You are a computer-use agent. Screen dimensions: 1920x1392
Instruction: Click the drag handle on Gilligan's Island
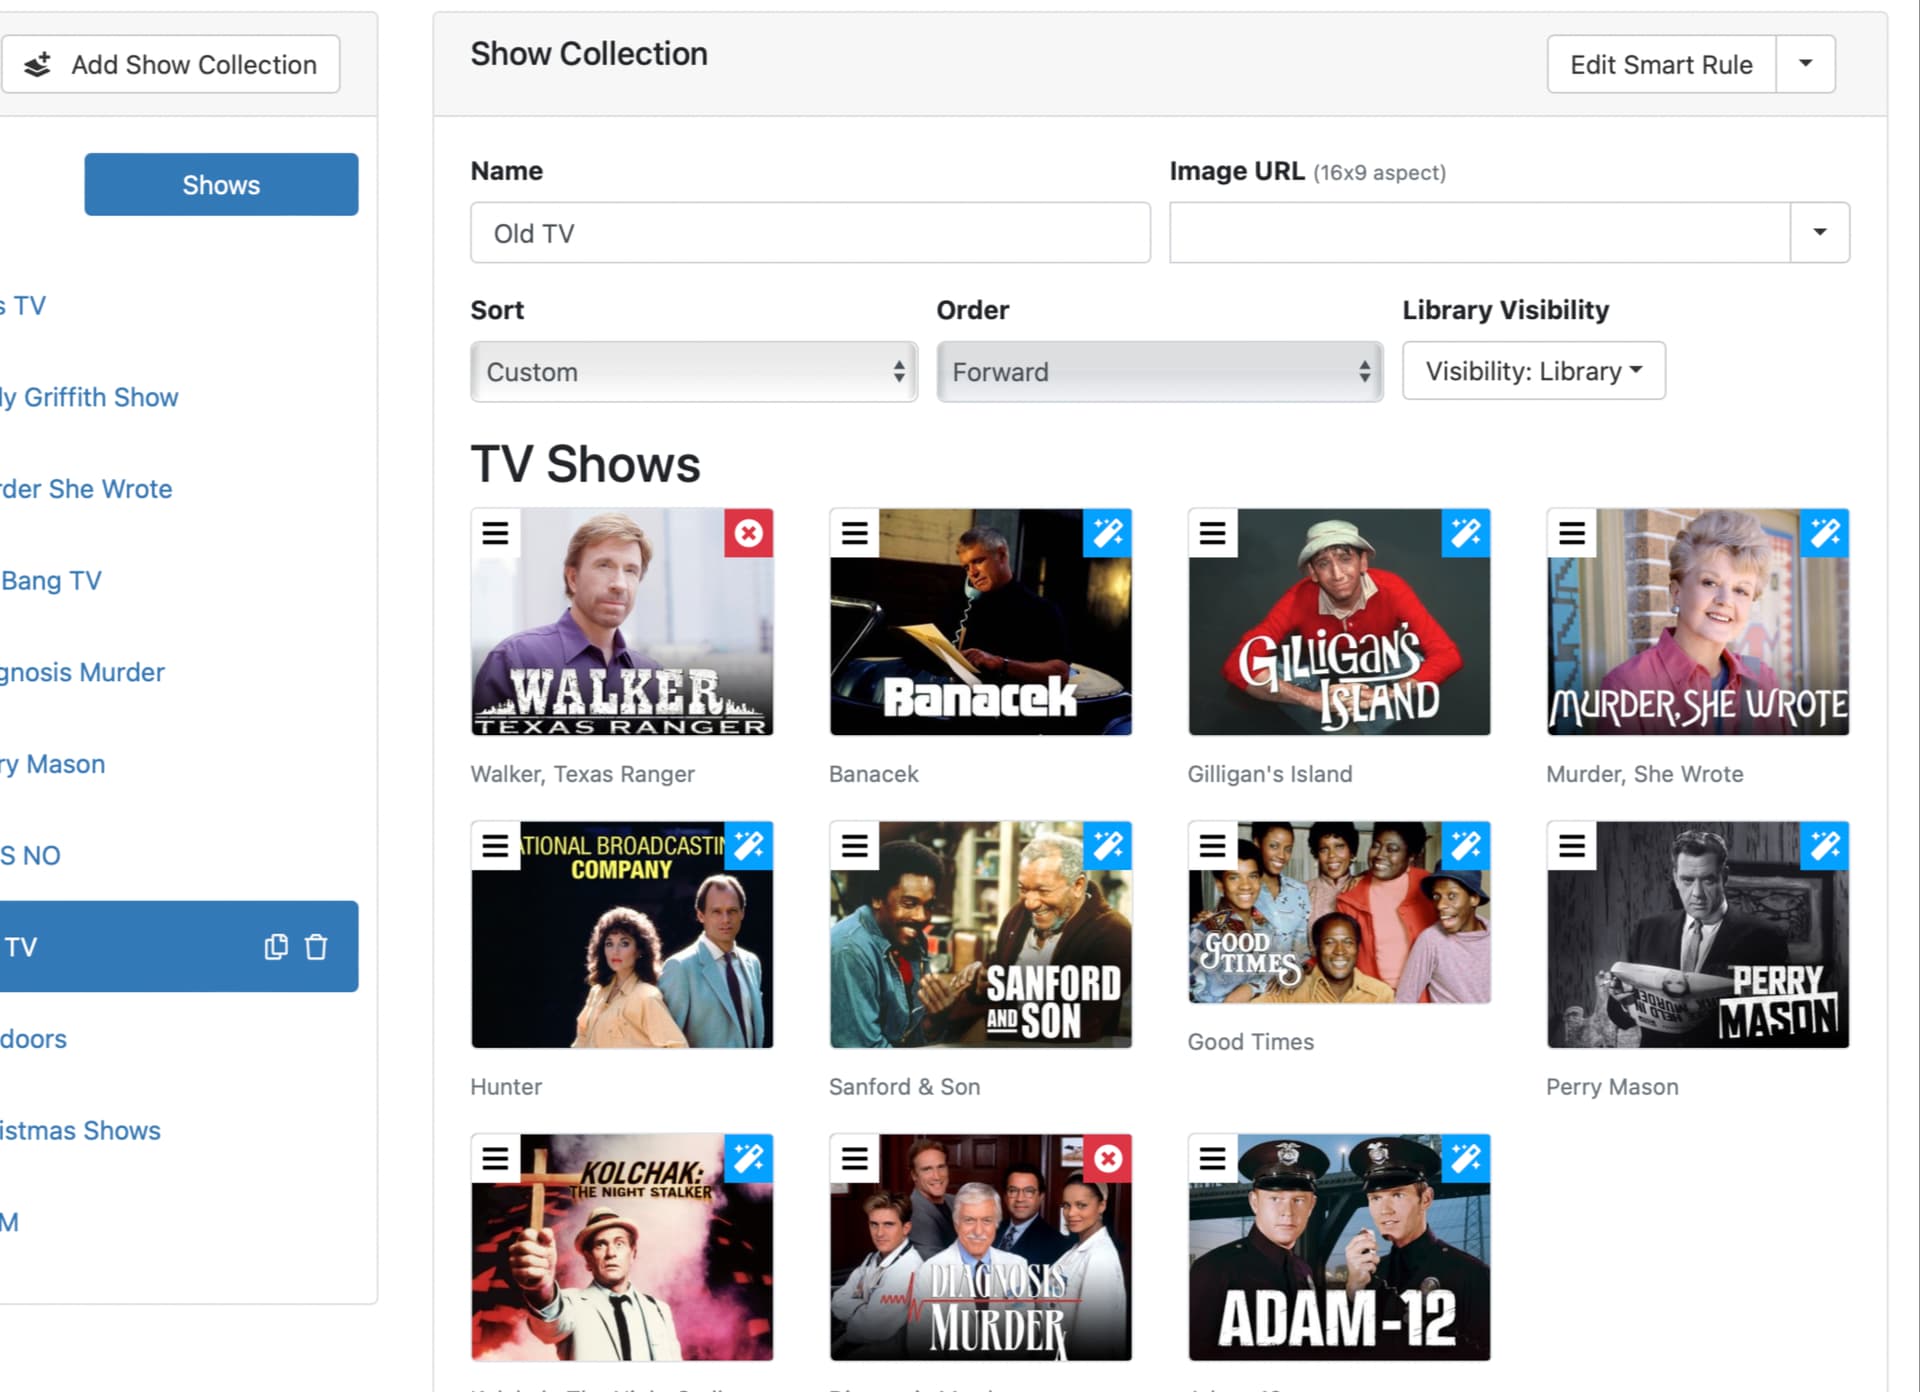pyautogui.click(x=1212, y=533)
